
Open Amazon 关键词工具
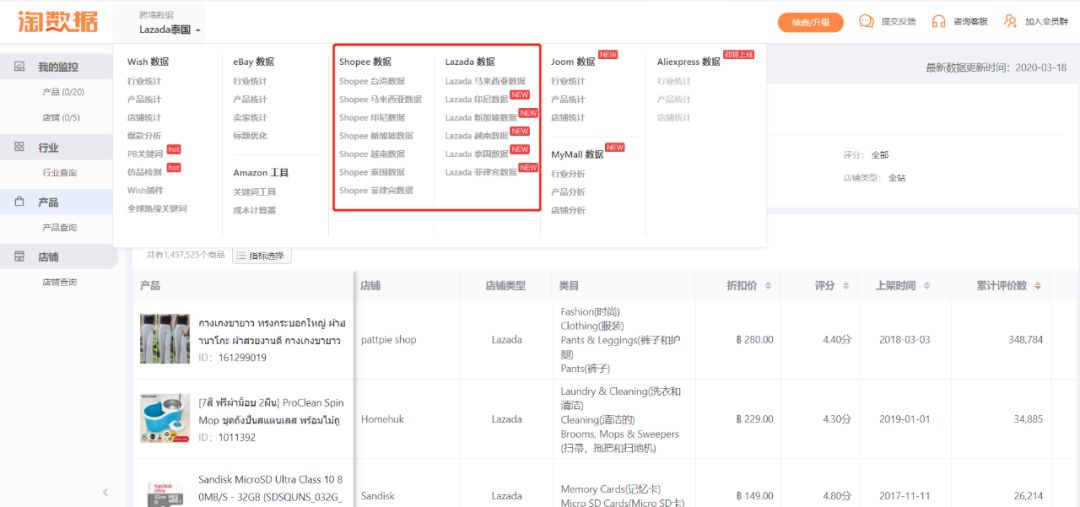[254, 192]
